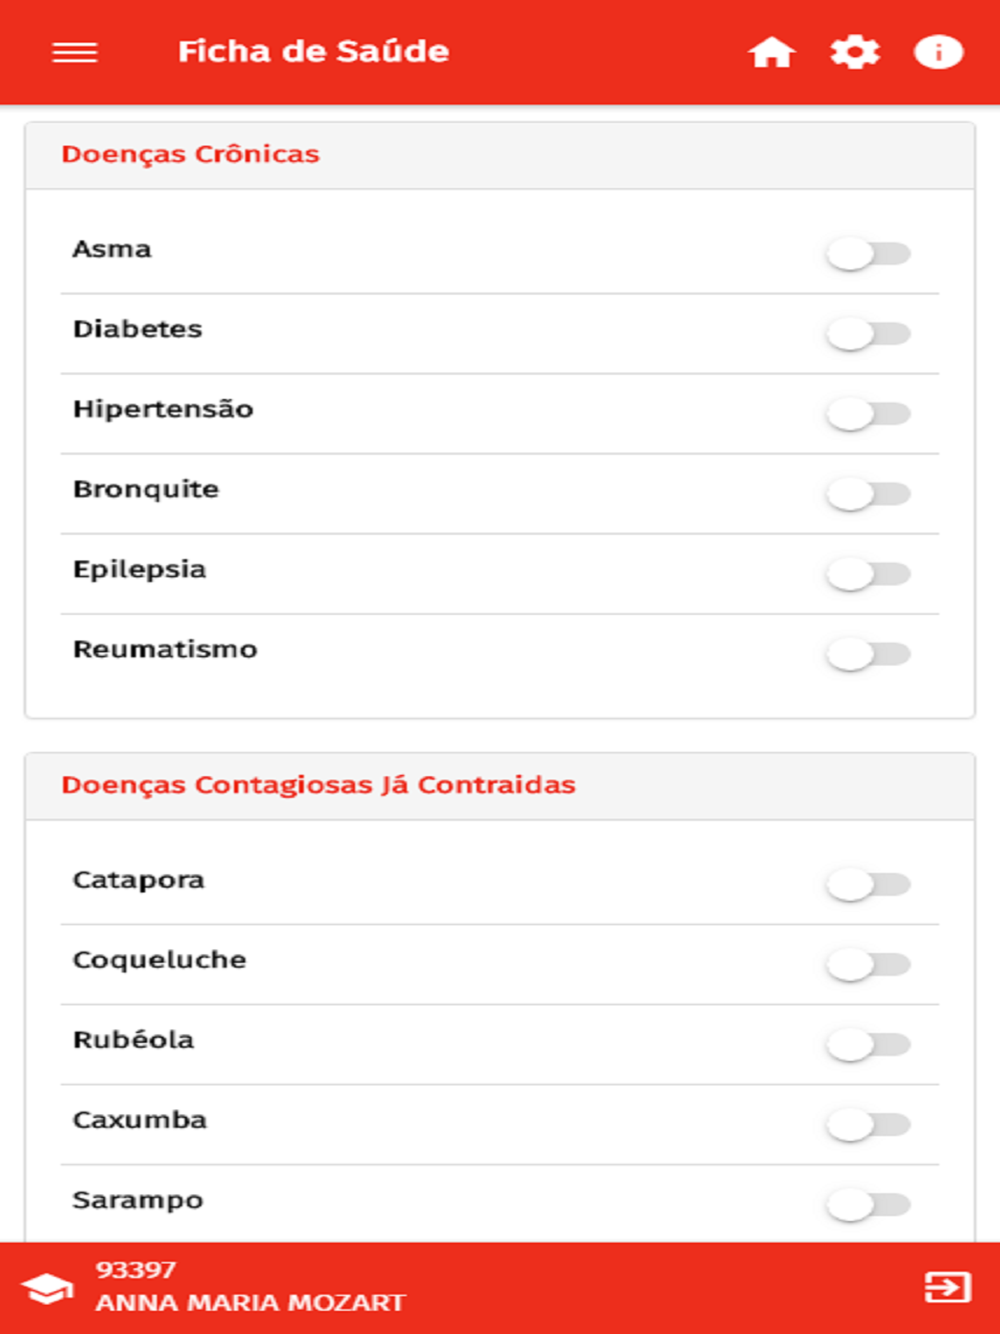Select the Doenças Contagiosas Já Contraídas header
Image resolution: width=1000 pixels, height=1334 pixels.
pos(318,785)
